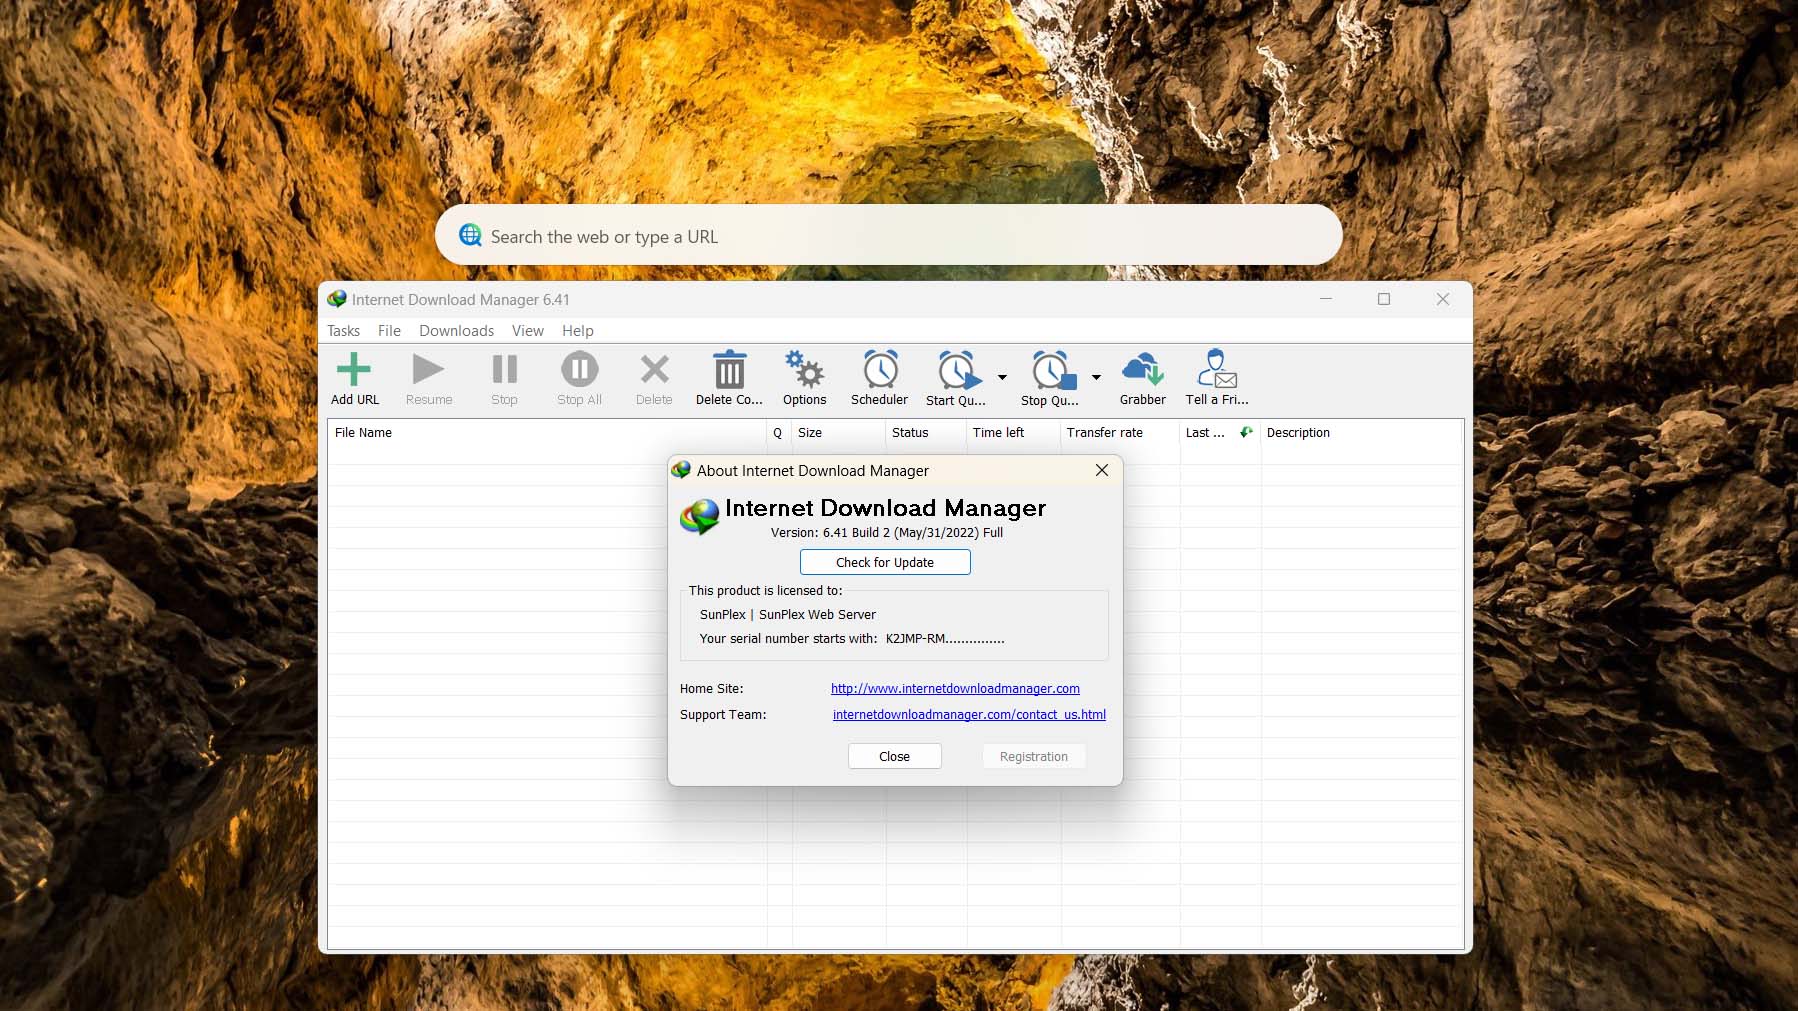Open the contact_us.html support link
This screenshot has height=1011, width=1798.
click(x=969, y=715)
